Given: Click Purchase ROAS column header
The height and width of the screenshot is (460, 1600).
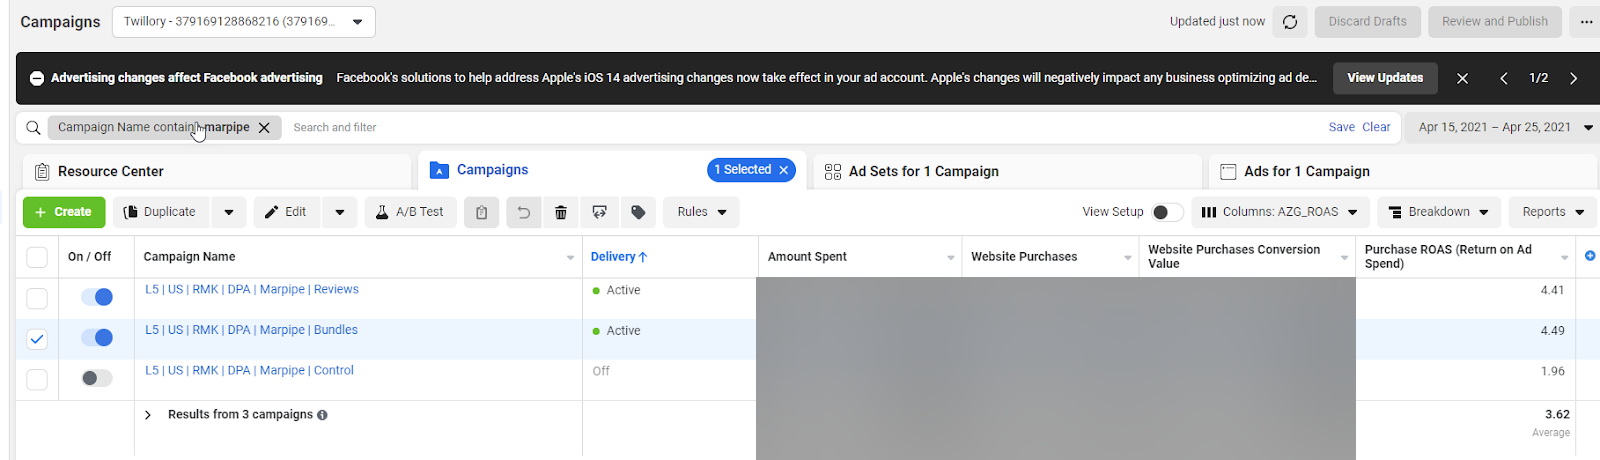Looking at the screenshot, I should [x=1448, y=257].
